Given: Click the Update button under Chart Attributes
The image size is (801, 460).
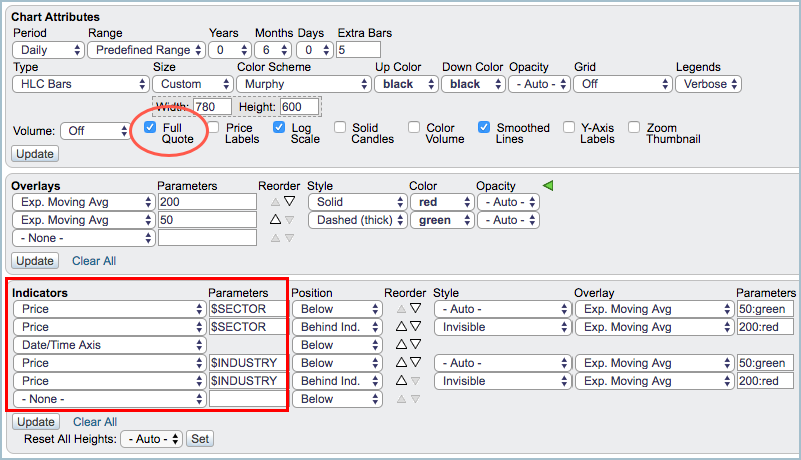Looking at the screenshot, I should (35, 154).
